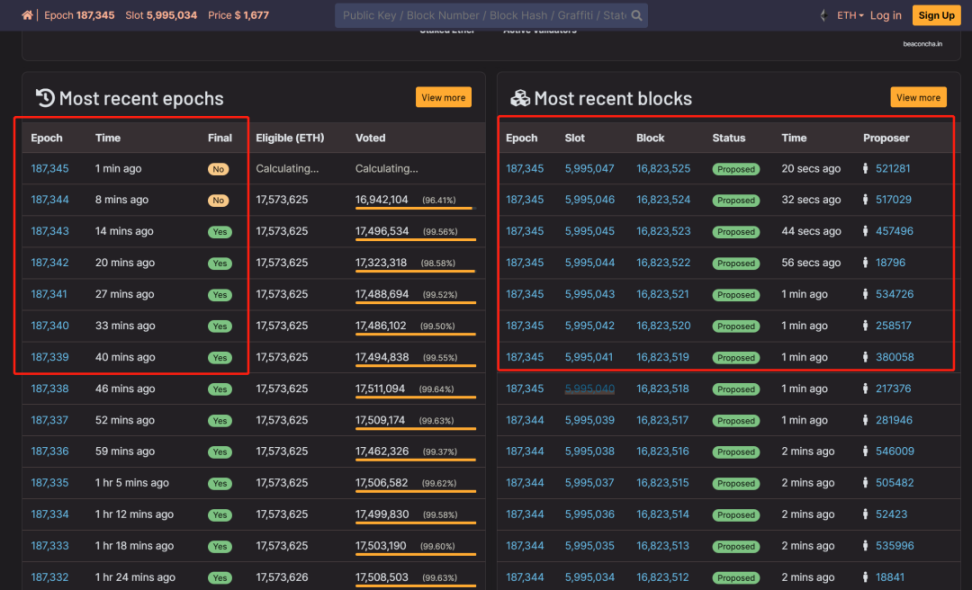The height and width of the screenshot is (590, 972).
Task: Click the Most recent epochs history icon
Action: (45, 98)
